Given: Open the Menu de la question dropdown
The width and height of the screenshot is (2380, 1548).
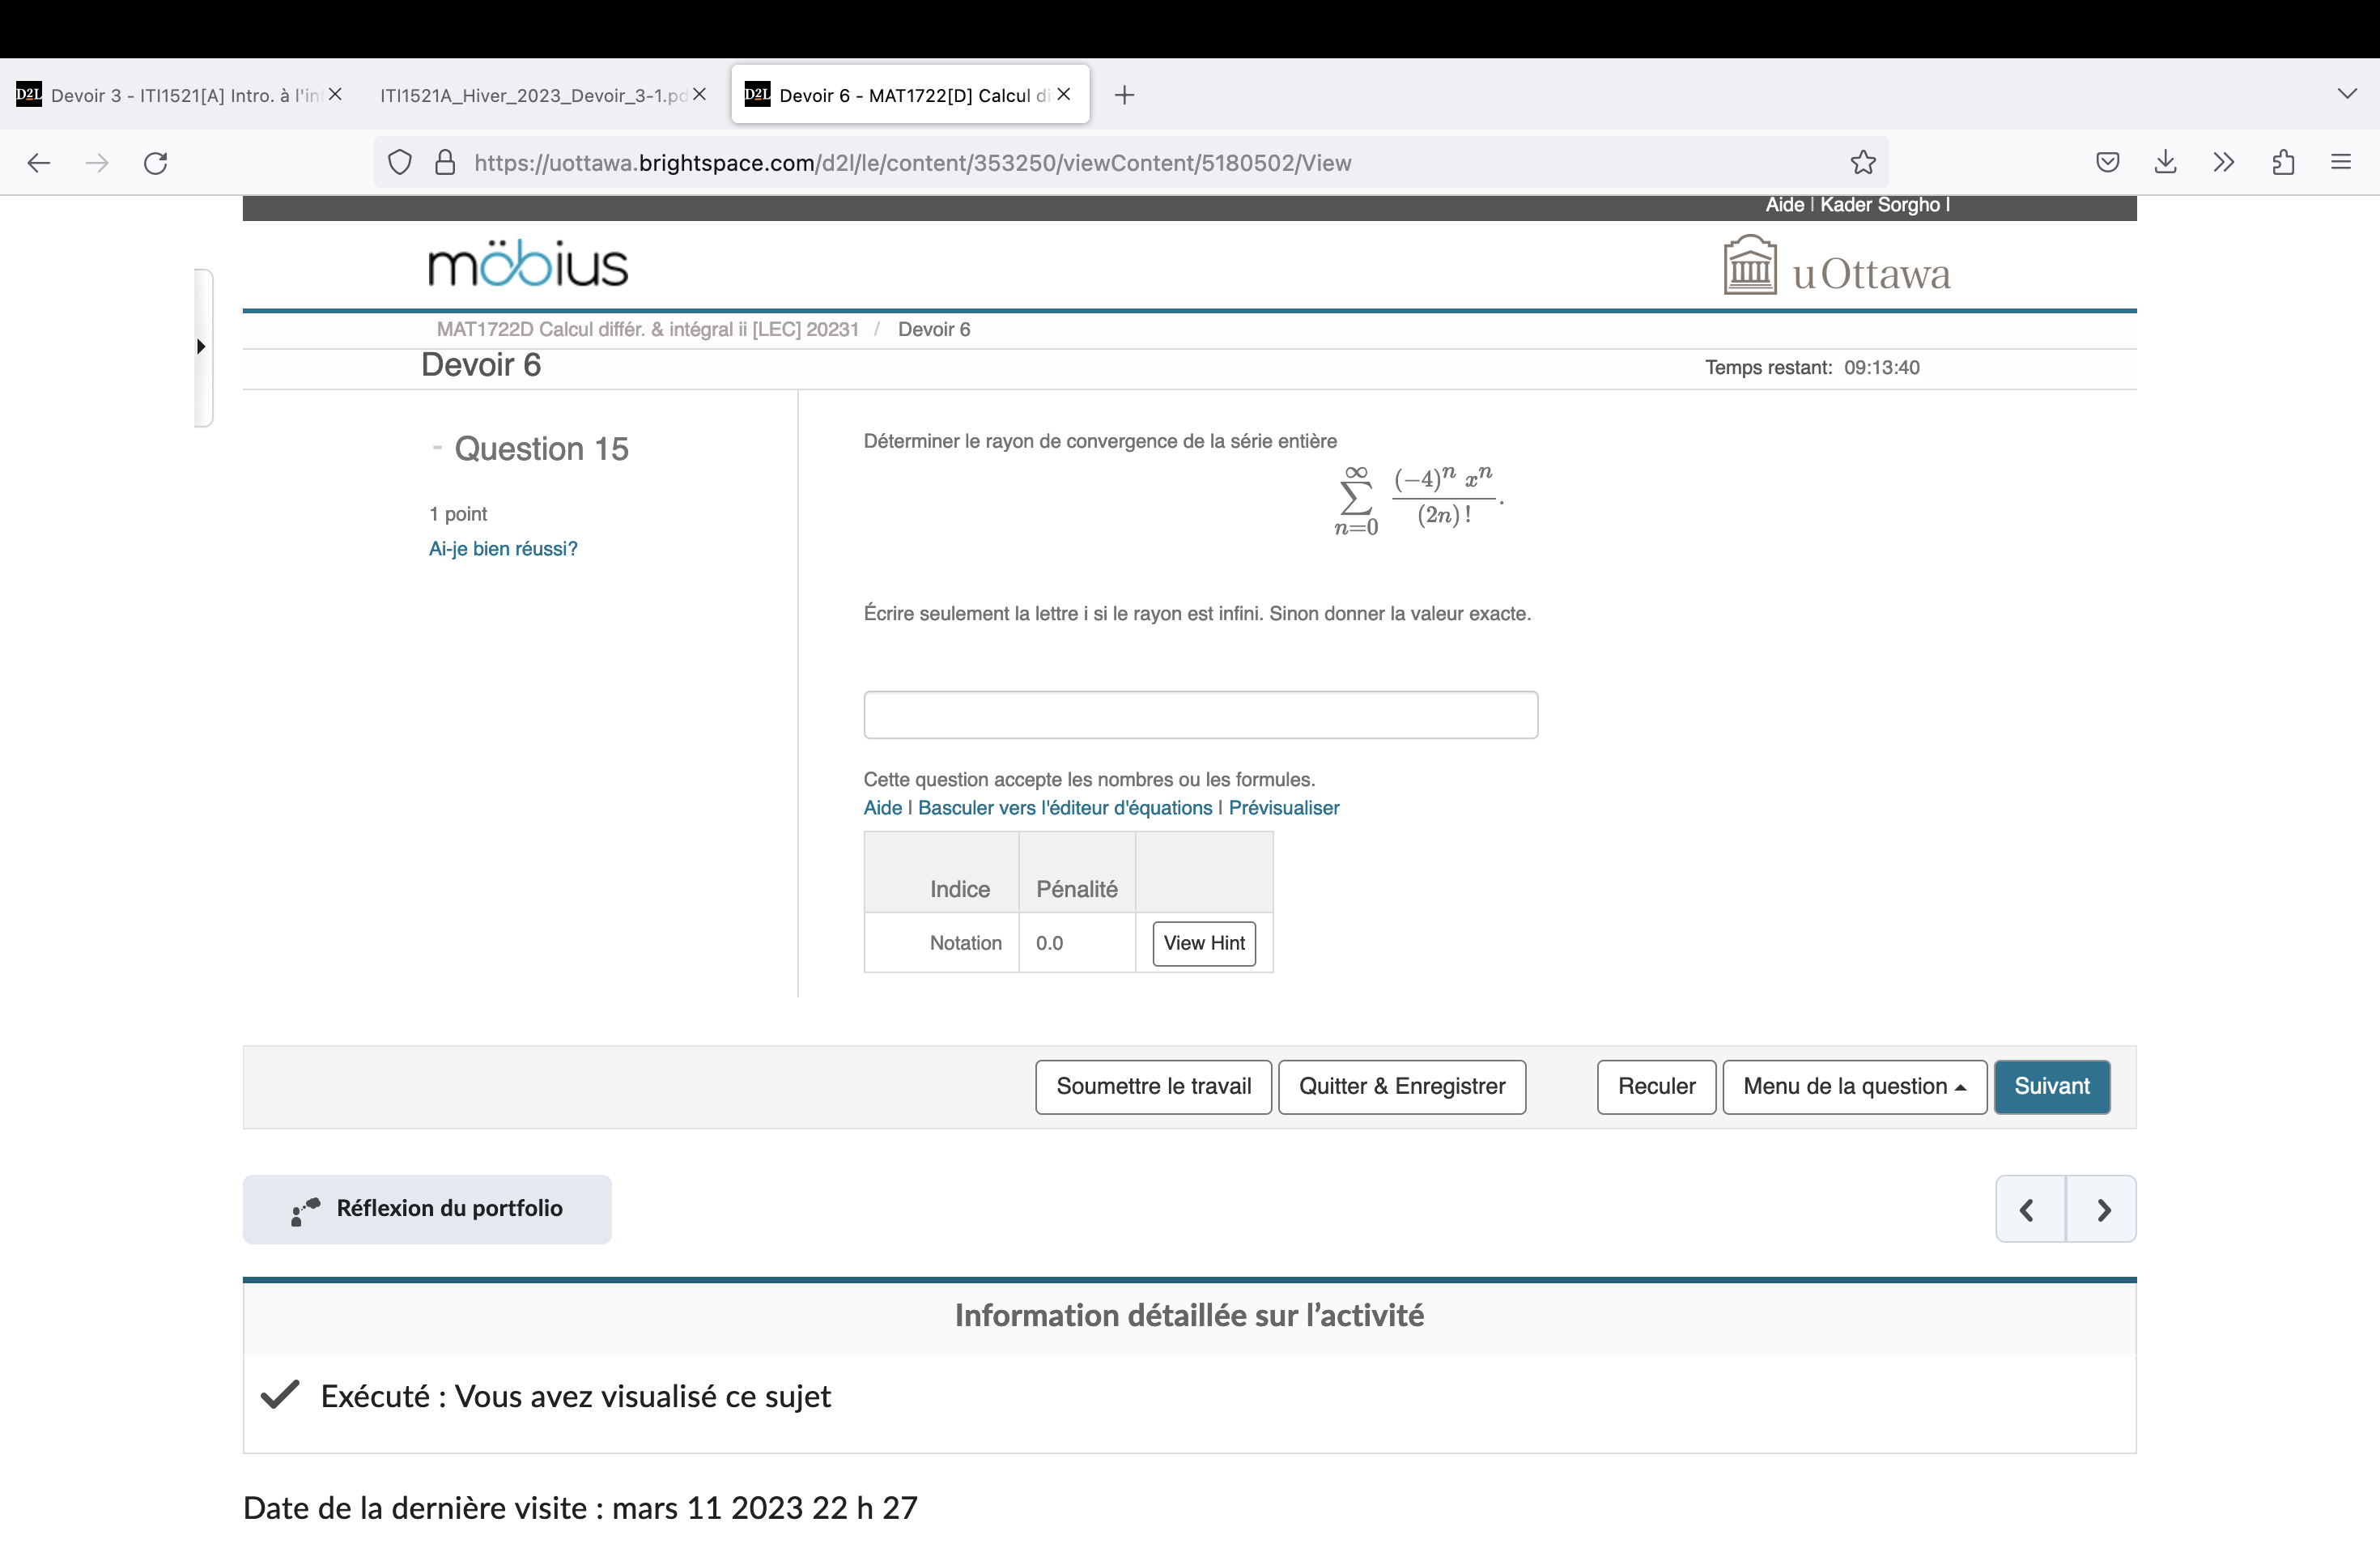Looking at the screenshot, I should pyautogui.click(x=1853, y=1087).
